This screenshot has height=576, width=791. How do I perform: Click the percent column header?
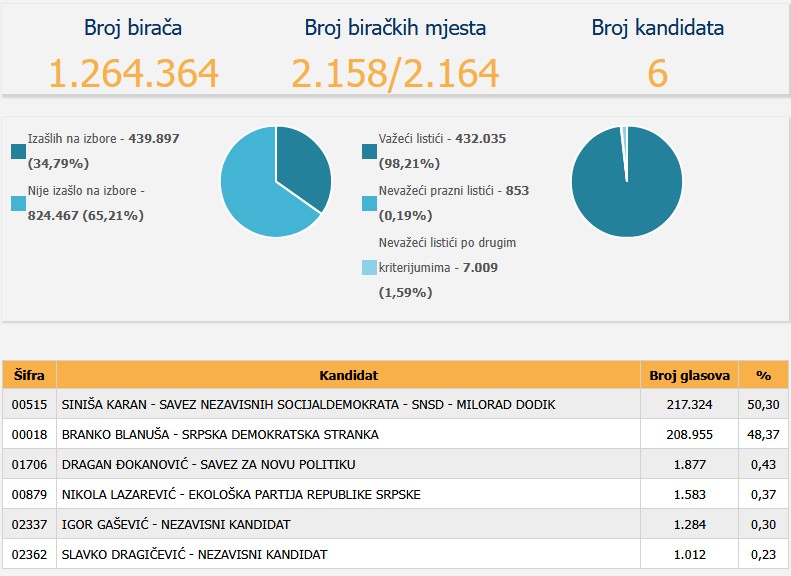pyautogui.click(x=763, y=375)
